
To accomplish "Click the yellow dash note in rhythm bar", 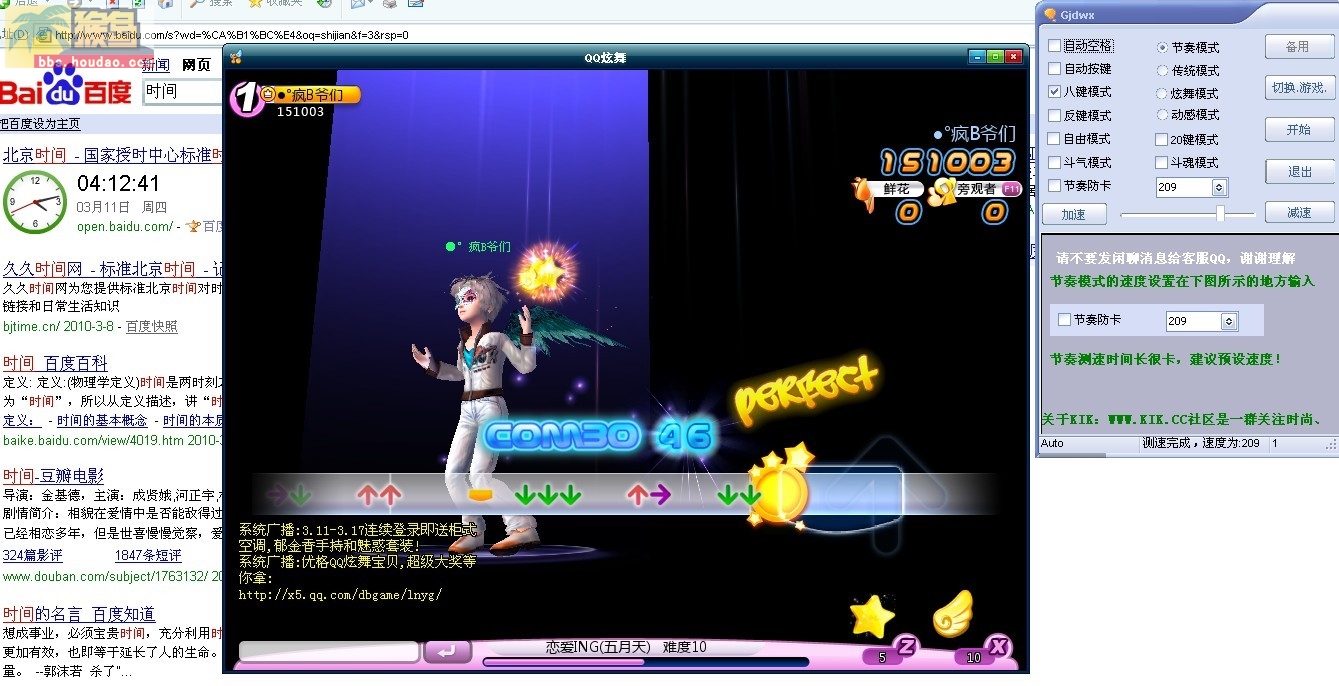I will [480, 494].
